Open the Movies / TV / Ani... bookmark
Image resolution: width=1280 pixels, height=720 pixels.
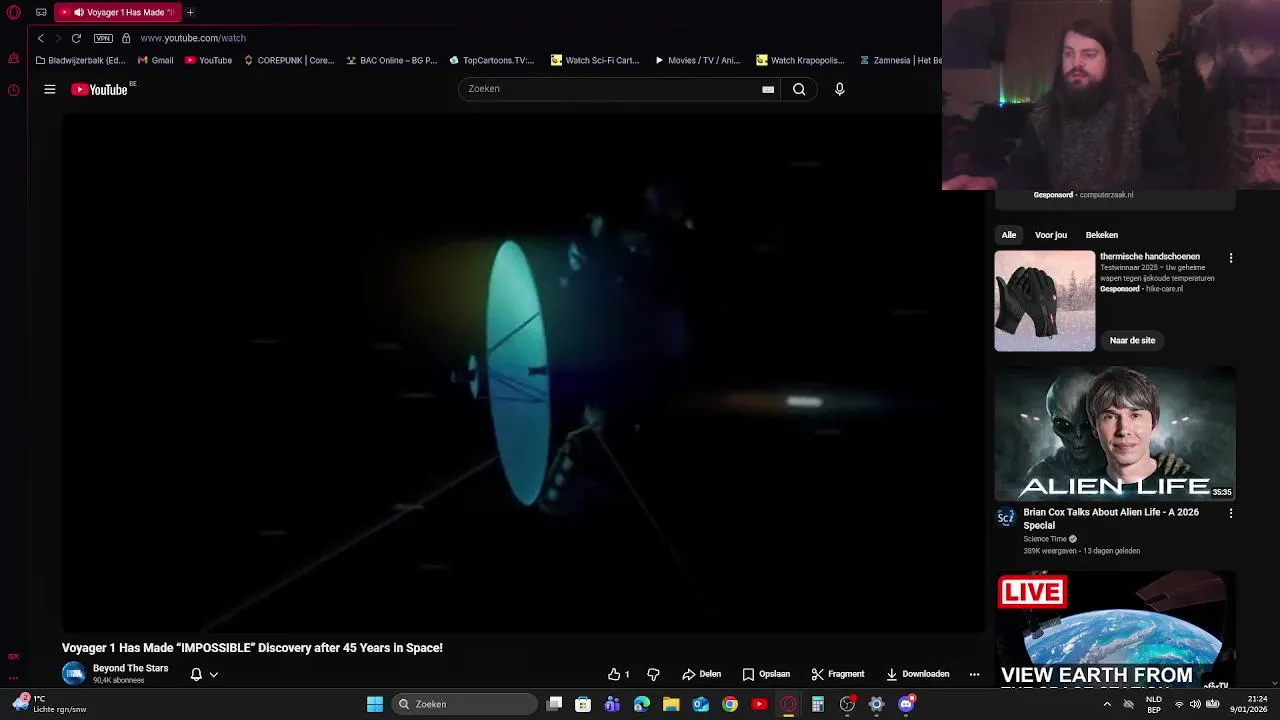tap(697, 60)
